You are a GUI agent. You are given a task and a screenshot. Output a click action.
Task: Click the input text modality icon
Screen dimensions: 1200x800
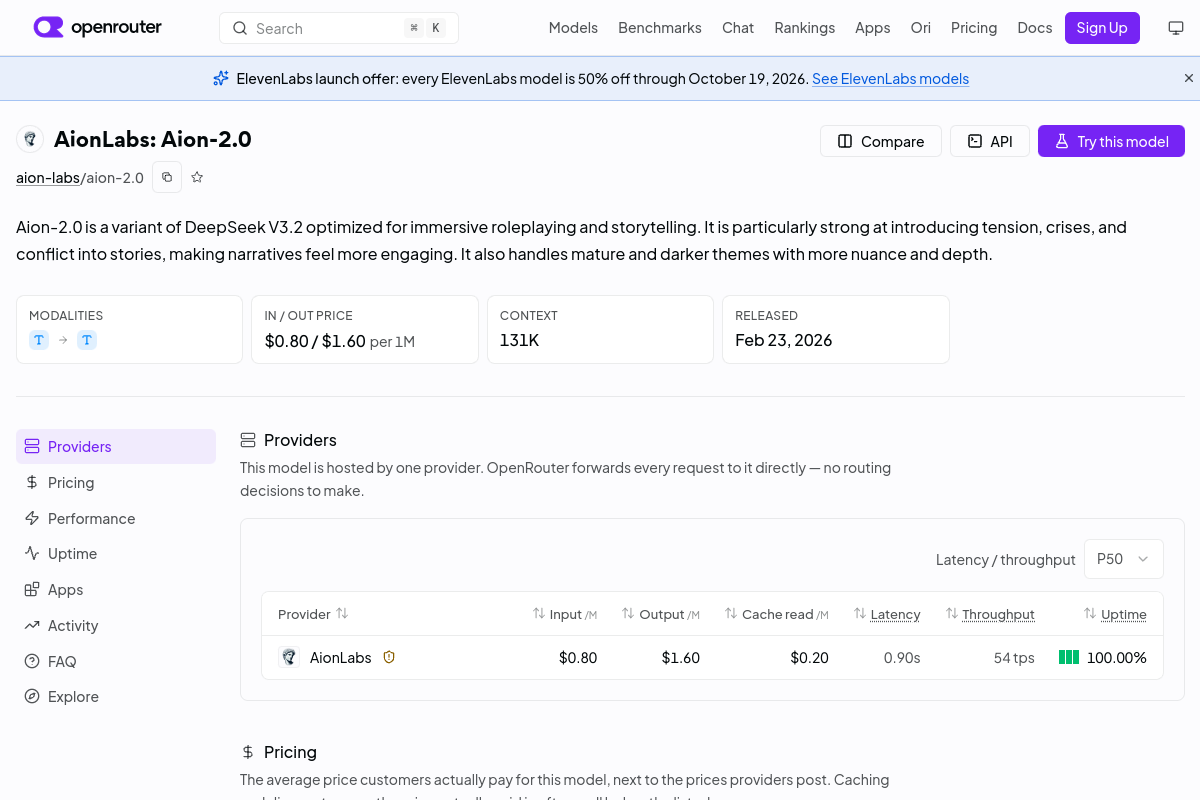pos(39,340)
